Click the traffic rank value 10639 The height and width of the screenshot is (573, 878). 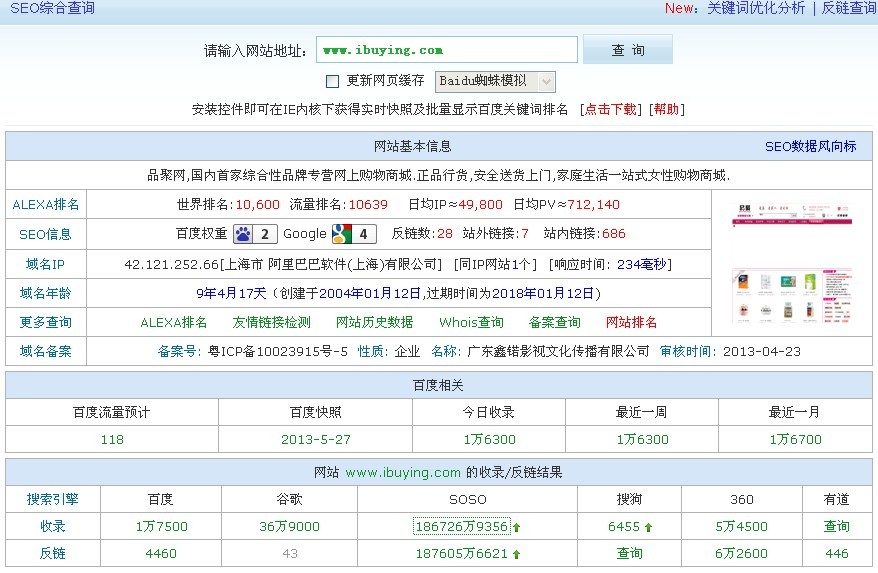click(x=368, y=205)
